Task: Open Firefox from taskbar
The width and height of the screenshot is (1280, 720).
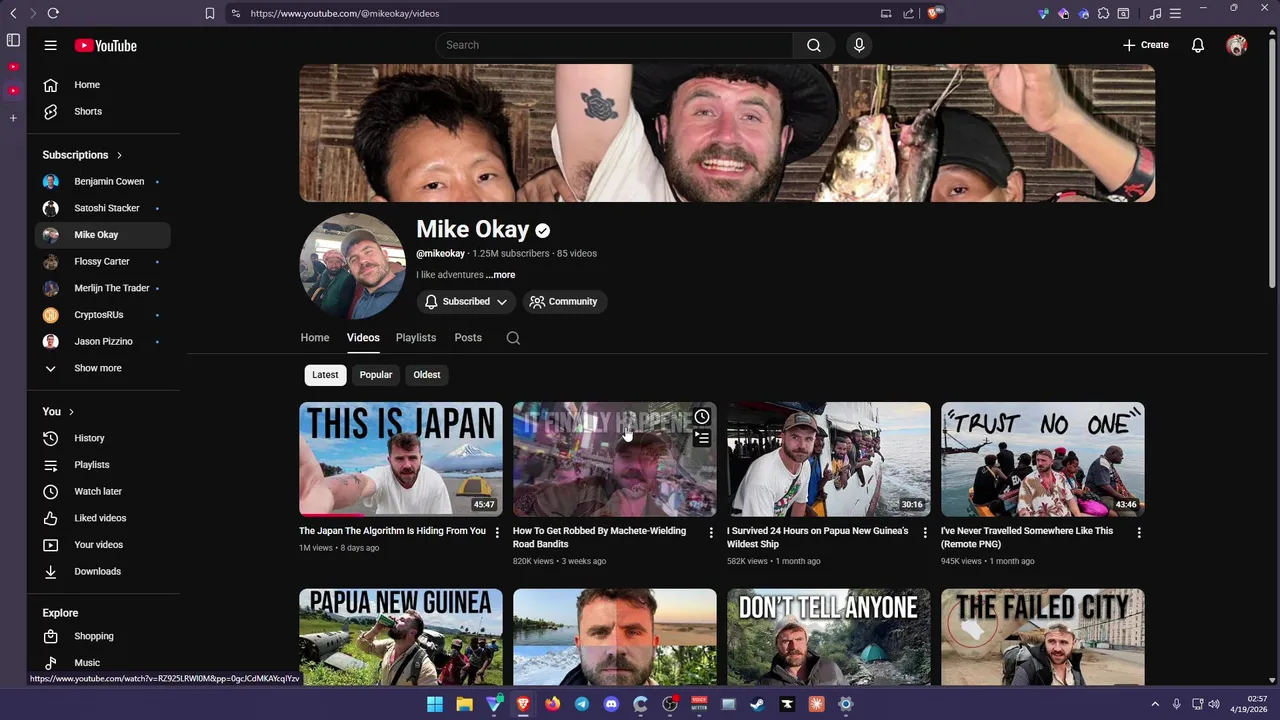Action: [553, 704]
